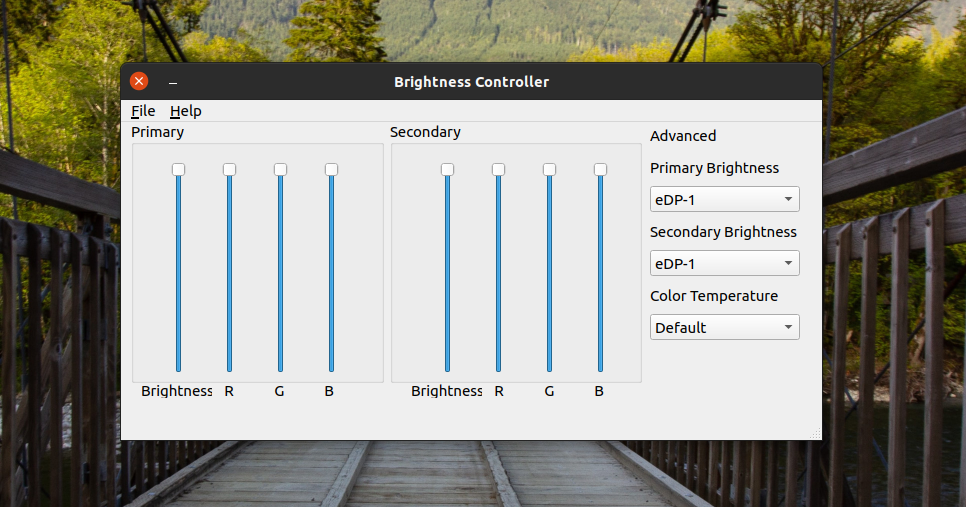This screenshot has height=507, width=966.
Task: Click the Secondary Brightness slider handle
Action: (x=447, y=169)
